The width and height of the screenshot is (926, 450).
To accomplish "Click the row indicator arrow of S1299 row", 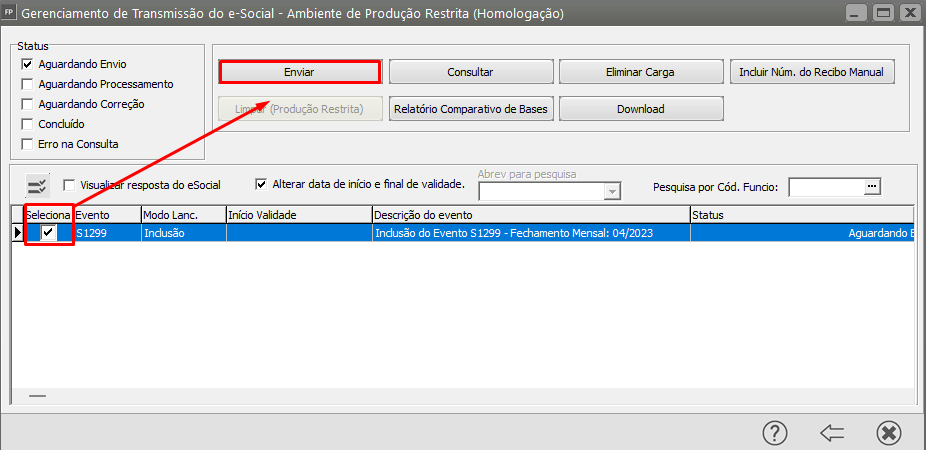I will 18,233.
